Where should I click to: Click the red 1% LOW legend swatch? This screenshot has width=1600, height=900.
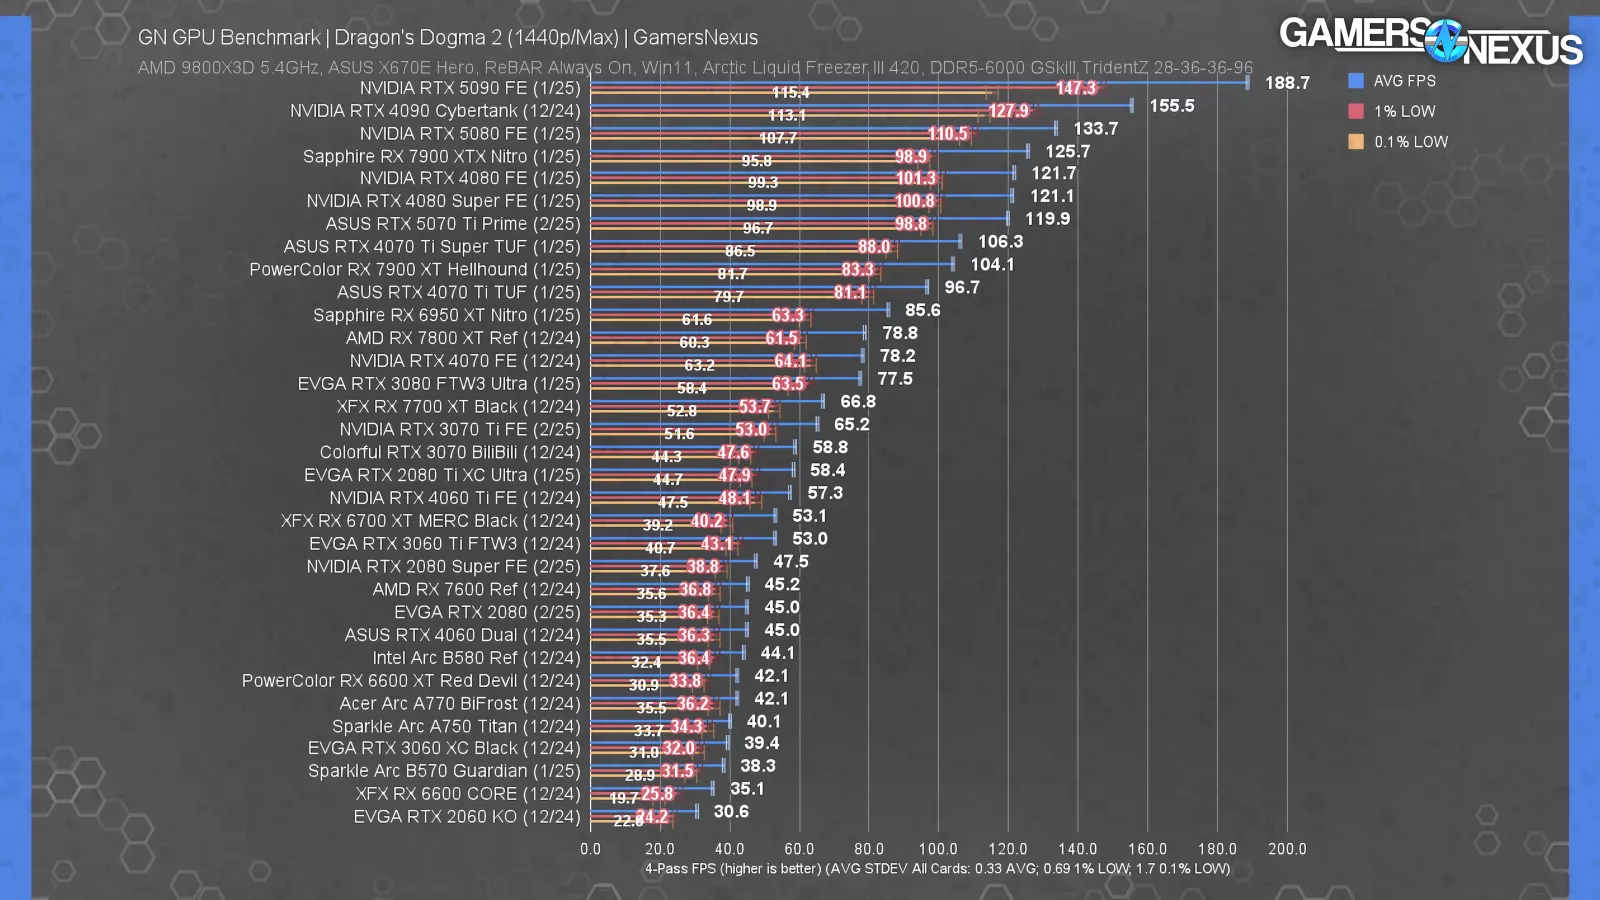[1356, 111]
